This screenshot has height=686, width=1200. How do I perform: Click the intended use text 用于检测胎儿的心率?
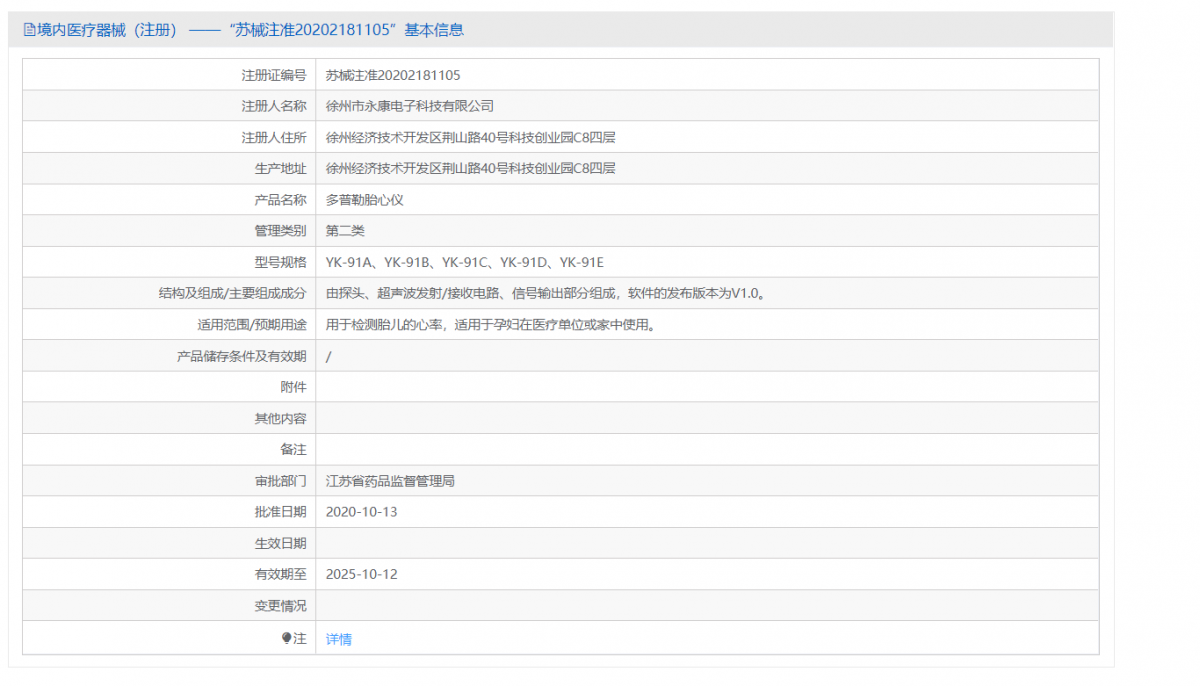point(491,325)
